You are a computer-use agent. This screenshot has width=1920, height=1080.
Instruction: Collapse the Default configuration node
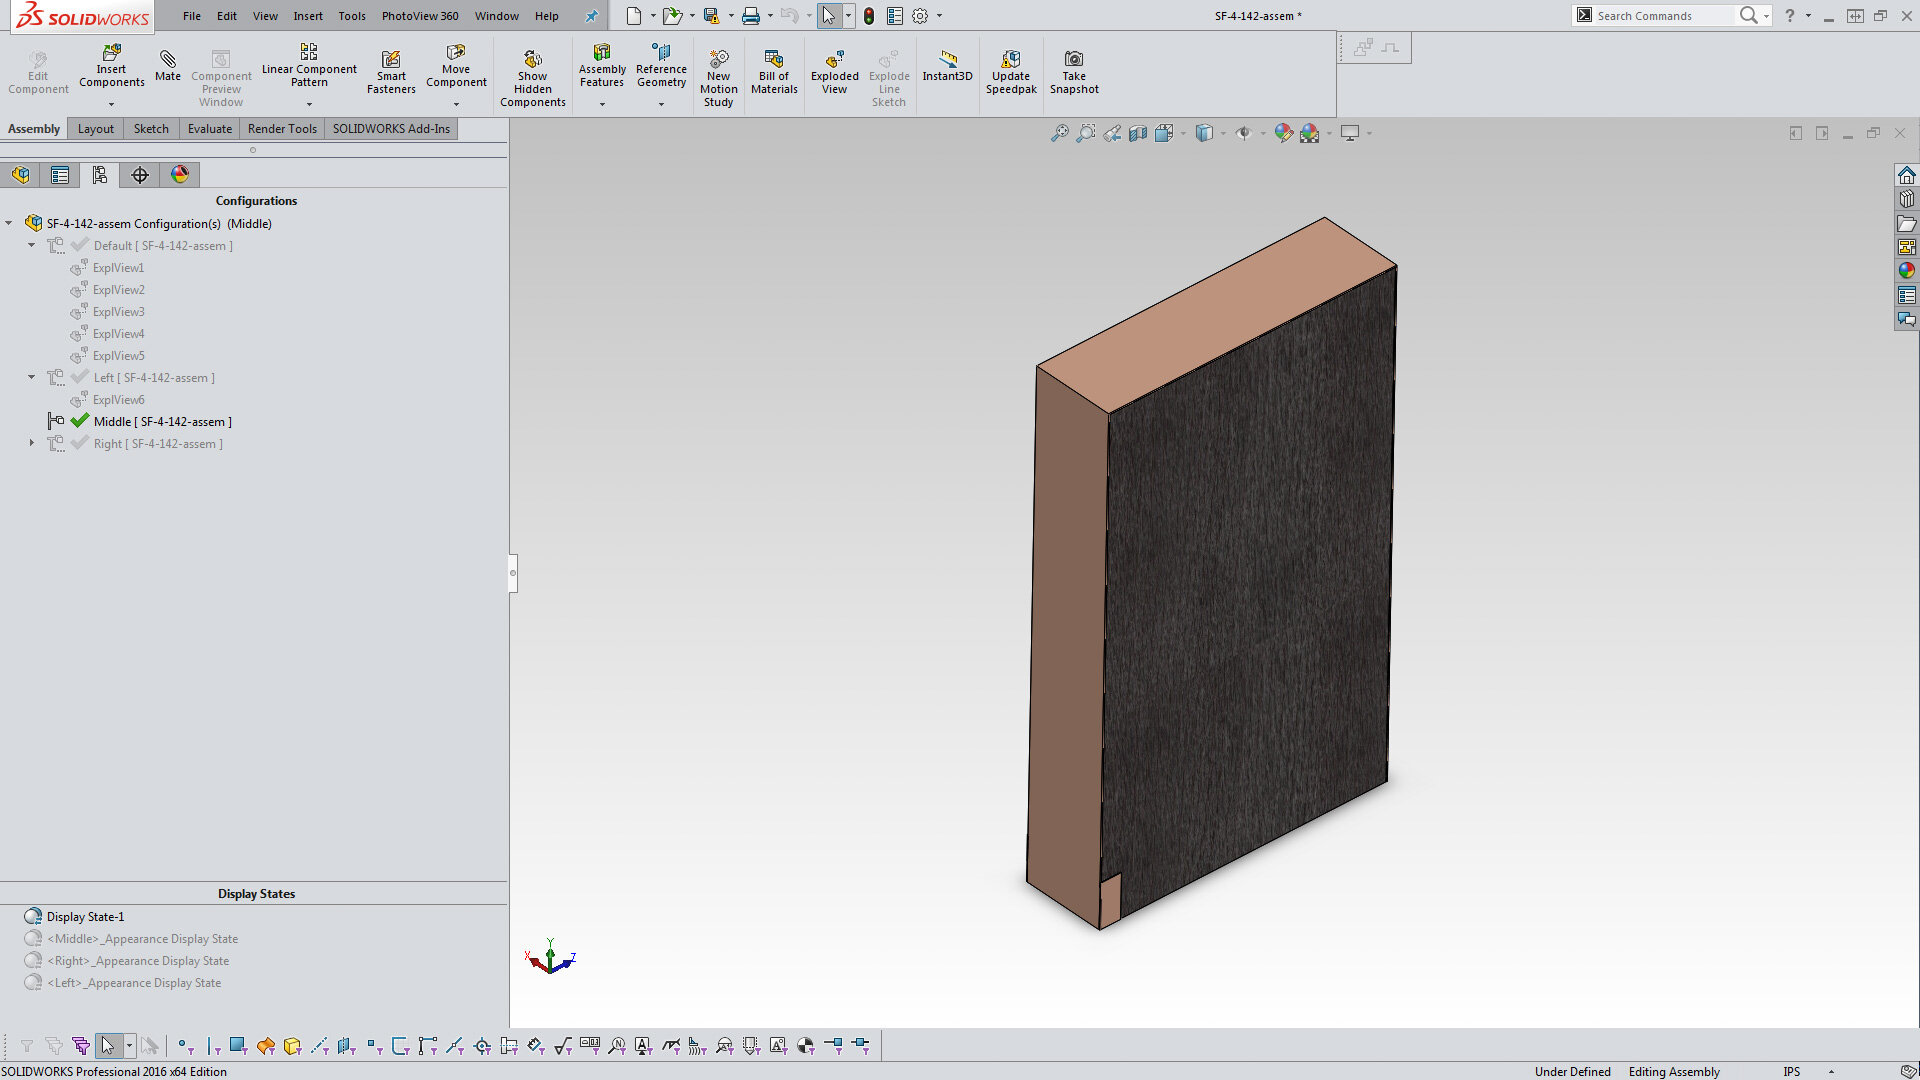31,245
